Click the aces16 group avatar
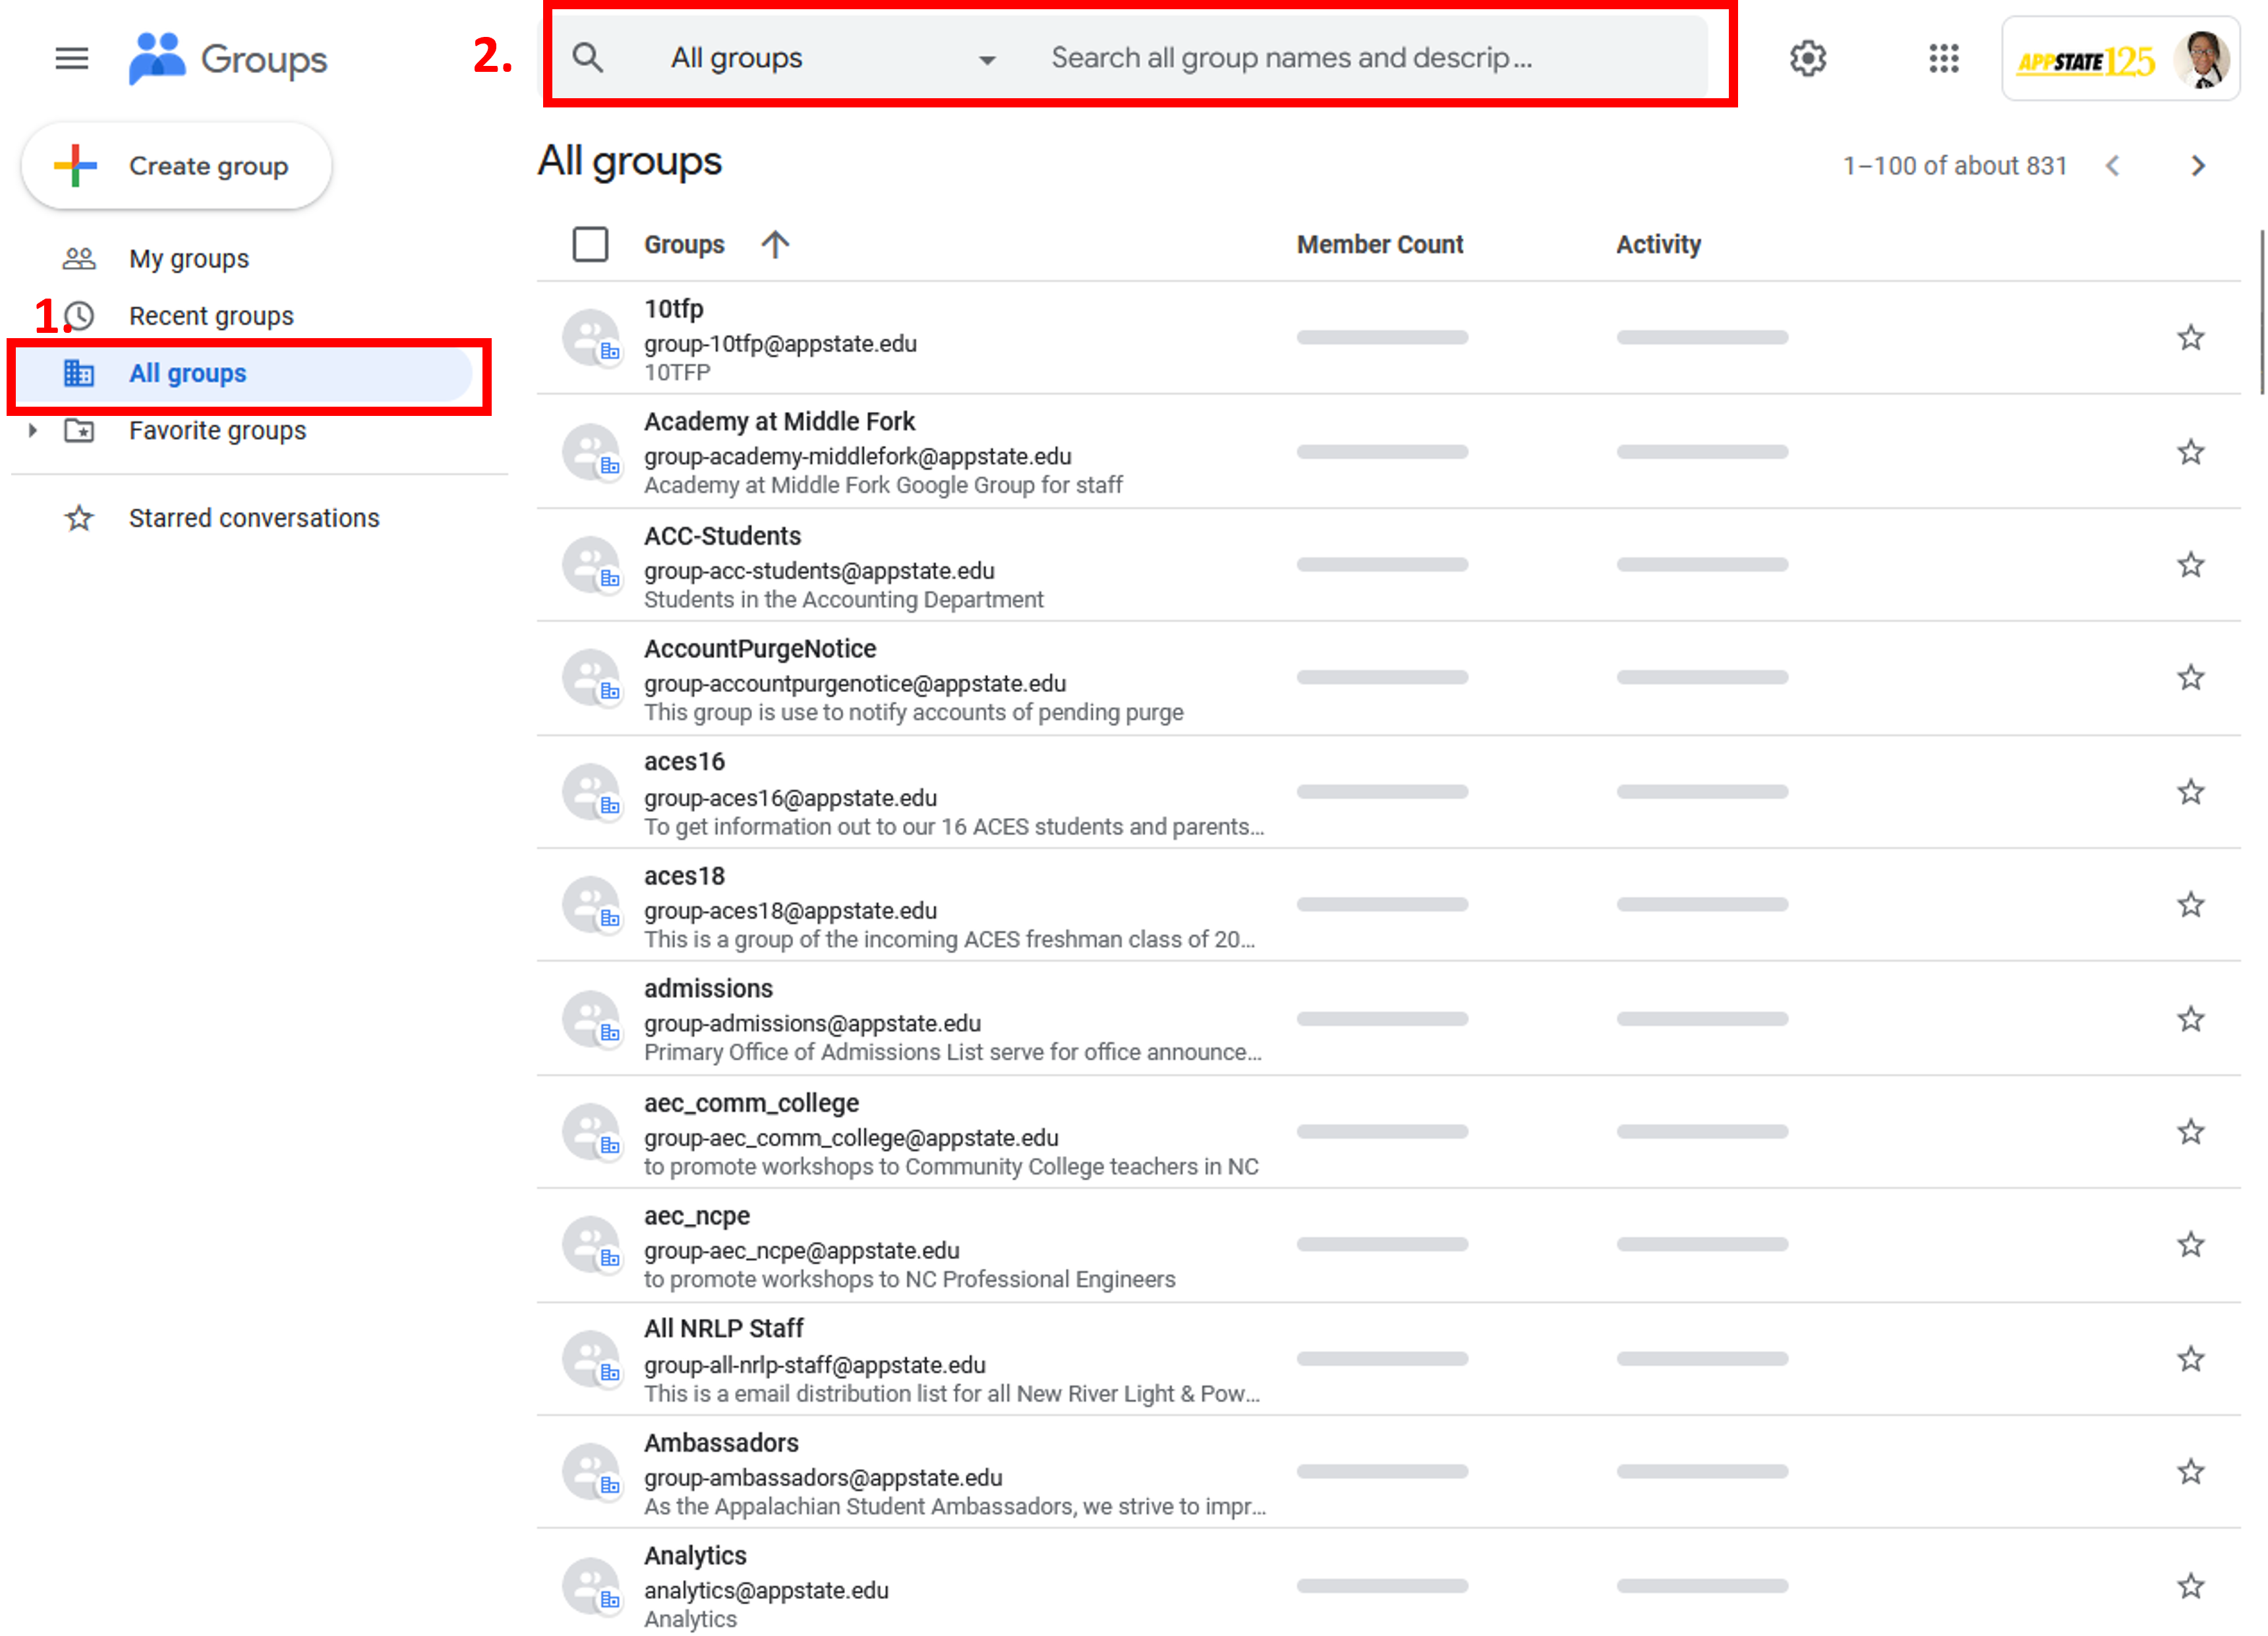 [x=592, y=792]
